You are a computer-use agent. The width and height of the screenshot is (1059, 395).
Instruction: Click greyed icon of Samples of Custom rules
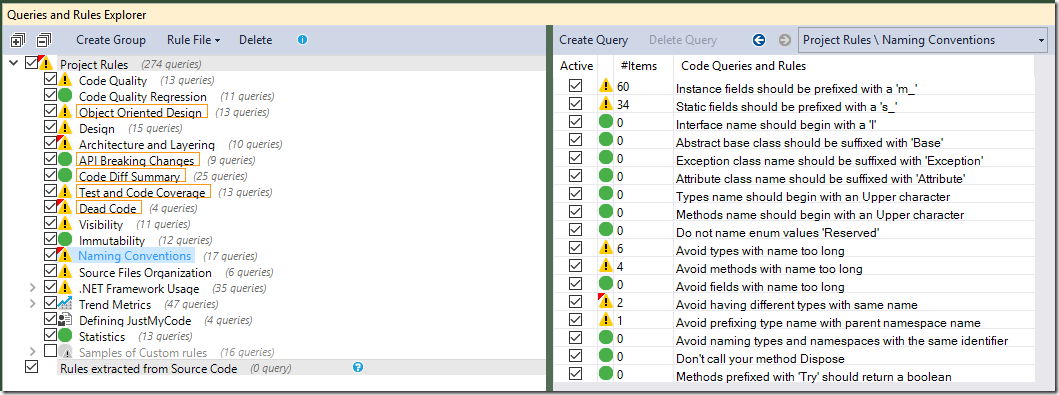pos(65,352)
